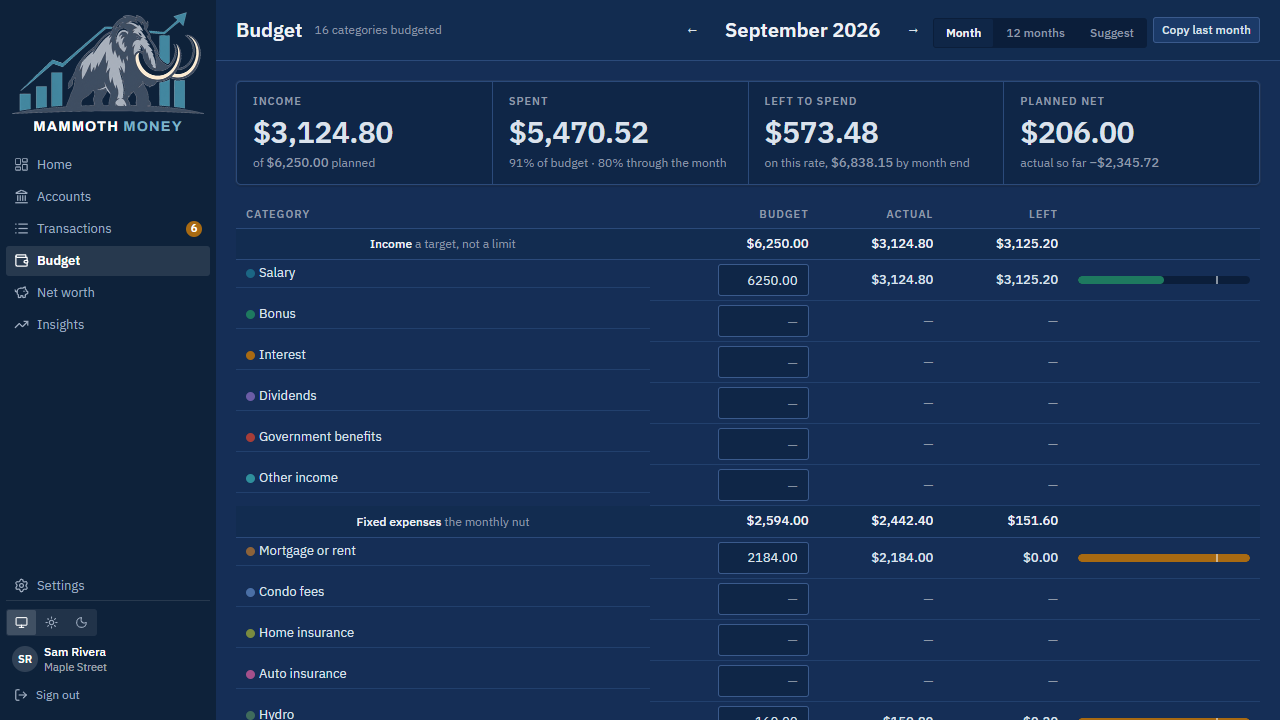Click the Settings gear icon

pos(21,586)
